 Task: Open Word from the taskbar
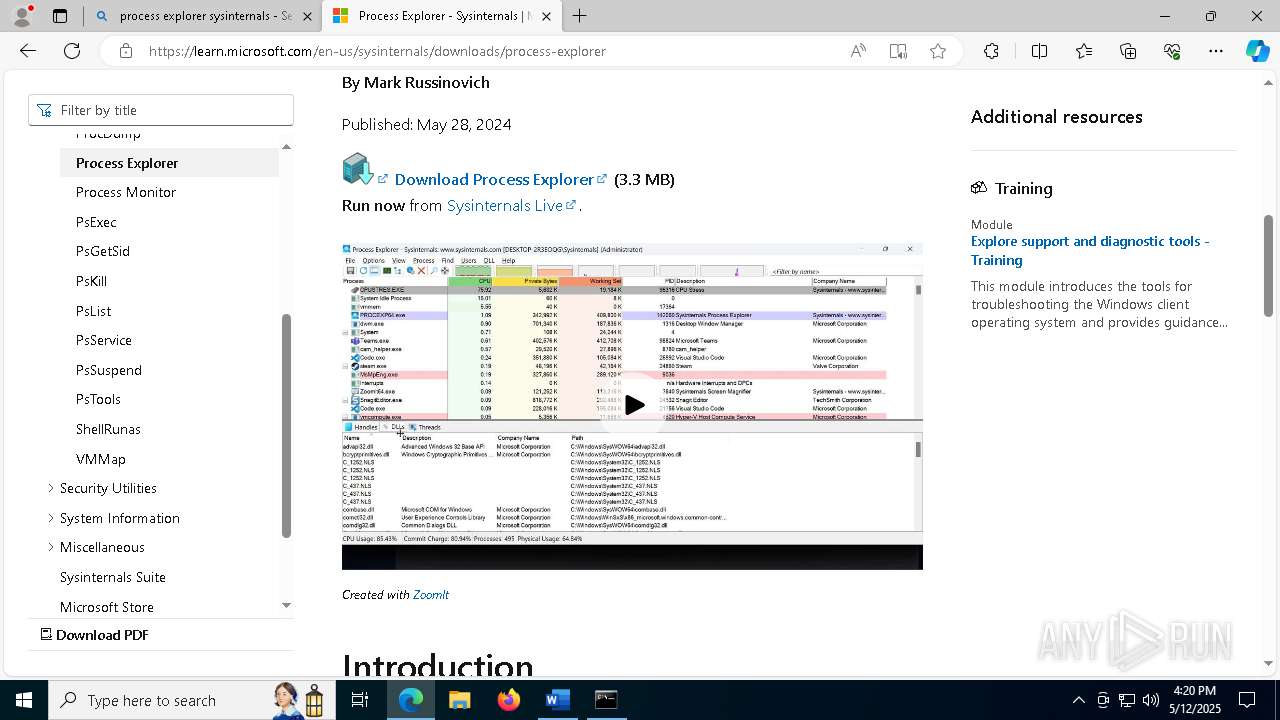557,700
